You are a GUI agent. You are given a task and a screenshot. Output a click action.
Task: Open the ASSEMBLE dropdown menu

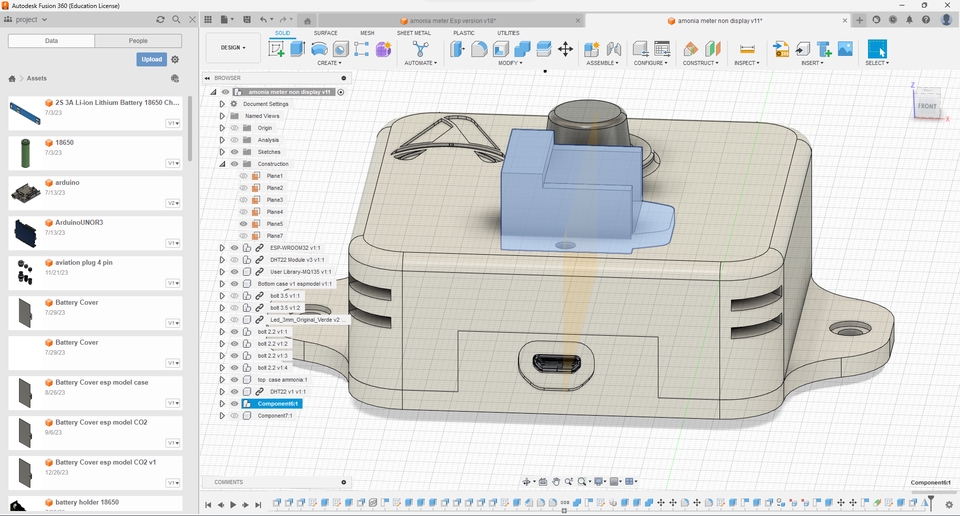[x=602, y=63]
